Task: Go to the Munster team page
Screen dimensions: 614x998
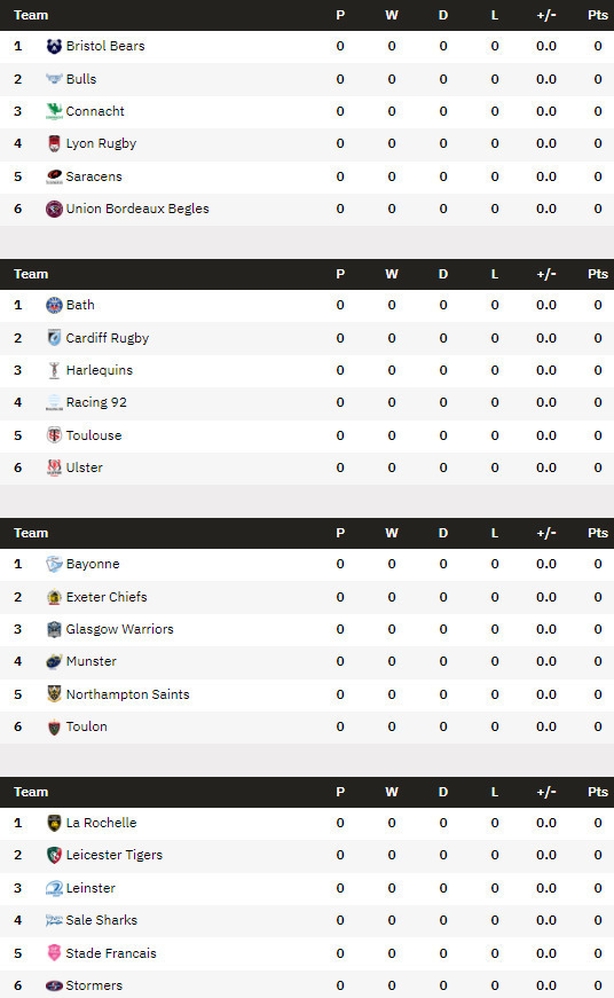Action: point(91,661)
